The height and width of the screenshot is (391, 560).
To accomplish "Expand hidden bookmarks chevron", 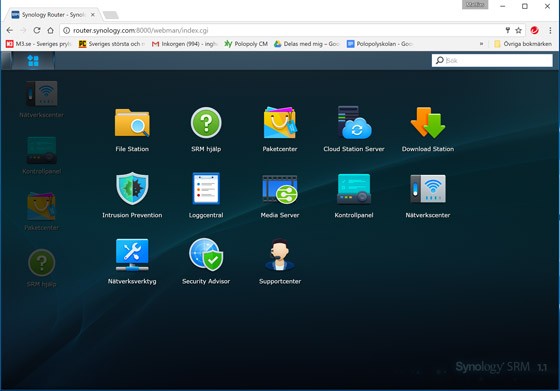I will pyautogui.click(x=481, y=44).
